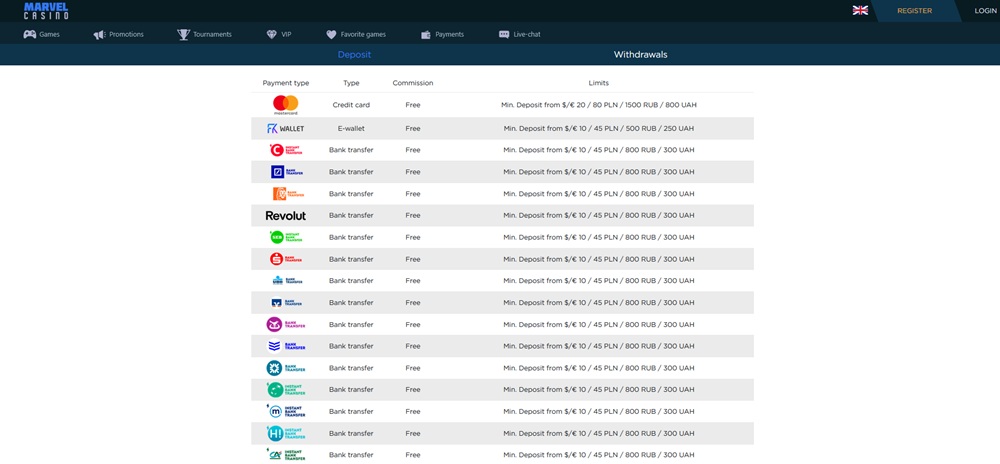Start a Live-chat session

click(x=519, y=35)
